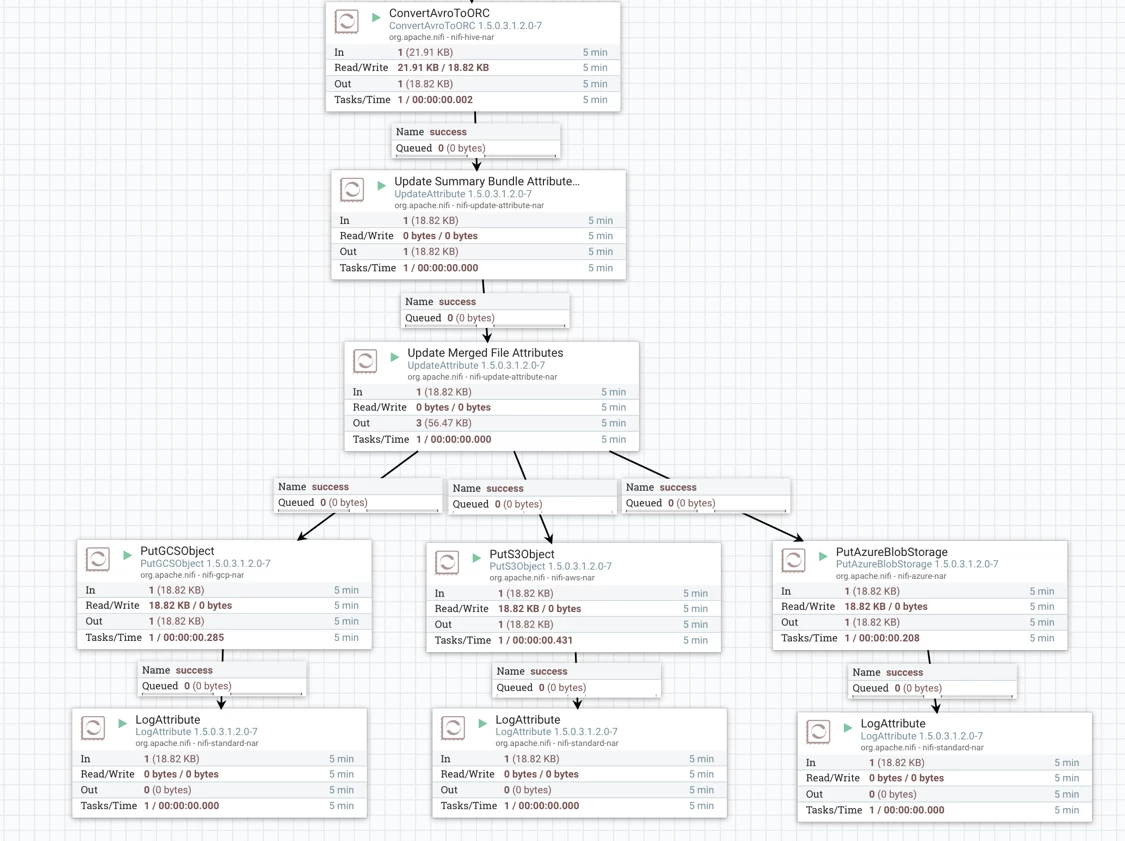Select the PutAzureBlobStorage processor title
The height and width of the screenshot is (841, 1125).
(x=891, y=552)
